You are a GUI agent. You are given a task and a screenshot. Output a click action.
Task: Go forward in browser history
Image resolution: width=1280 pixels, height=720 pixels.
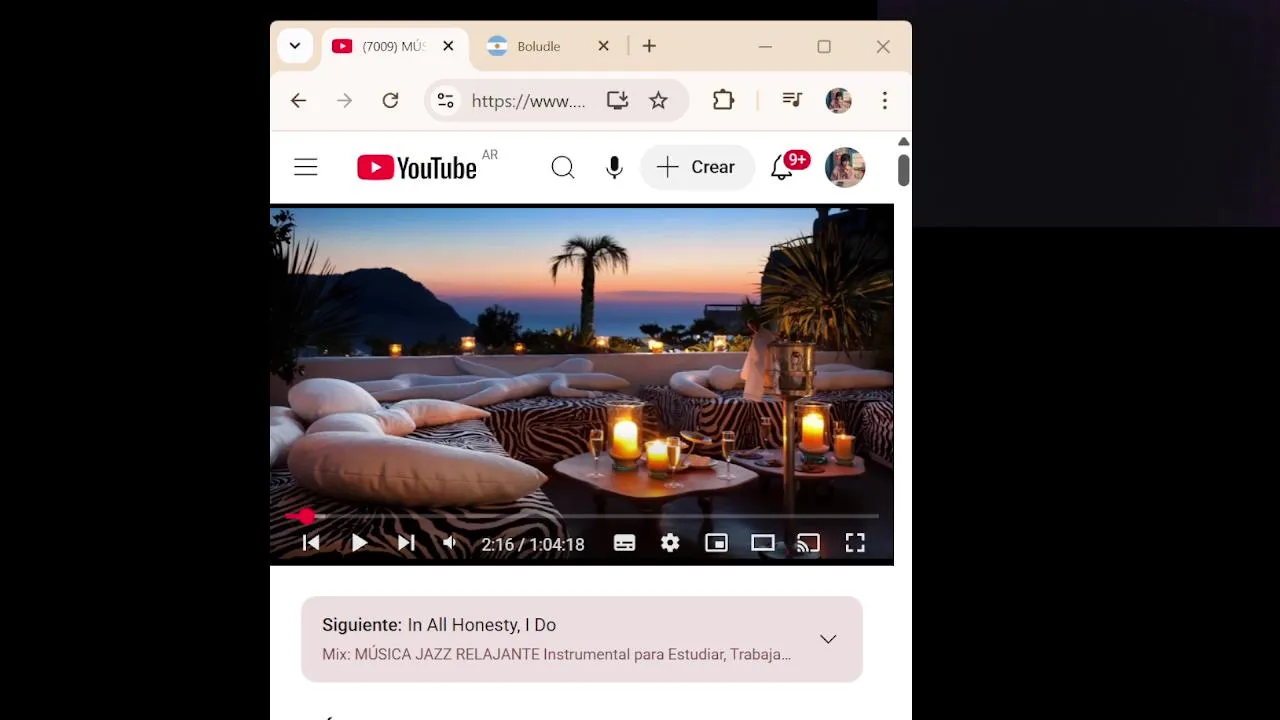pyautogui.click(x=344, y=101)
